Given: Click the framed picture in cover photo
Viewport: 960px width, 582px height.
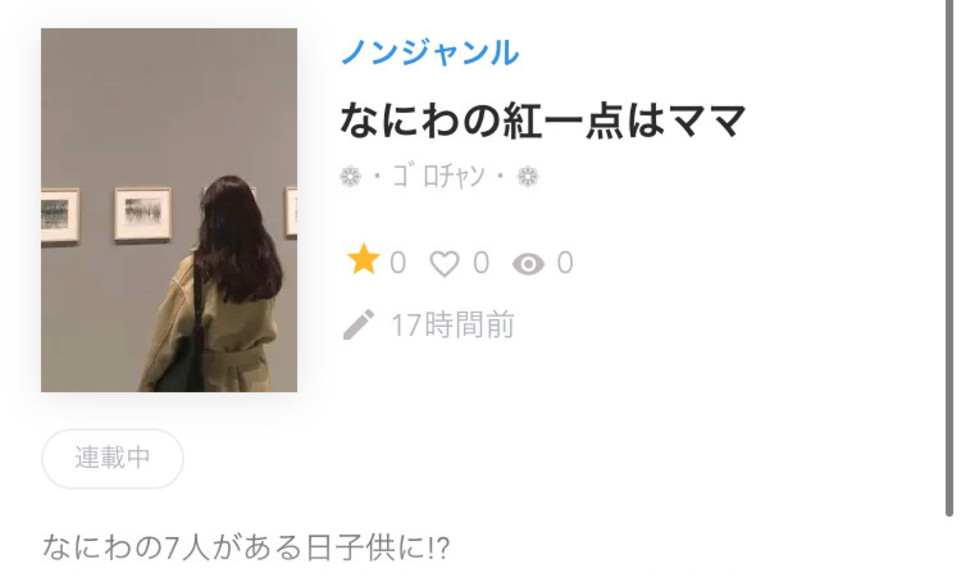Looking at the screenshot, I should (x=143, y=214).
